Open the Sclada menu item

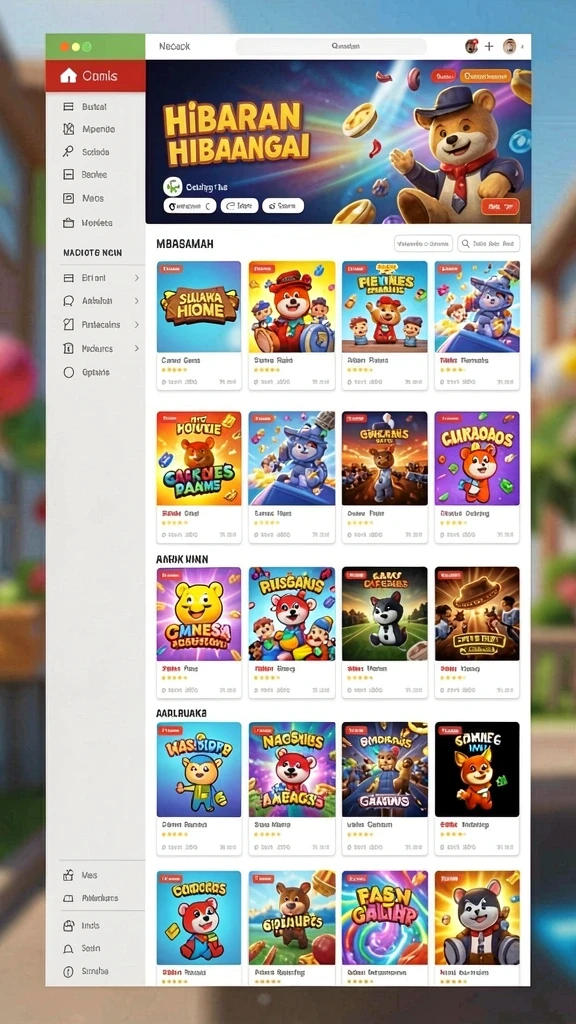pos(95,152)
